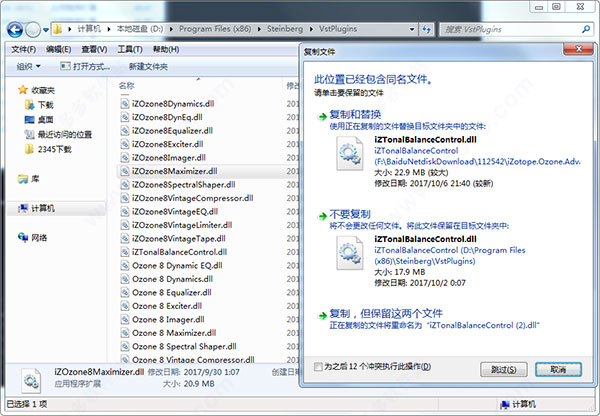Click 打开方式... toolbar button

click(85, 67)
